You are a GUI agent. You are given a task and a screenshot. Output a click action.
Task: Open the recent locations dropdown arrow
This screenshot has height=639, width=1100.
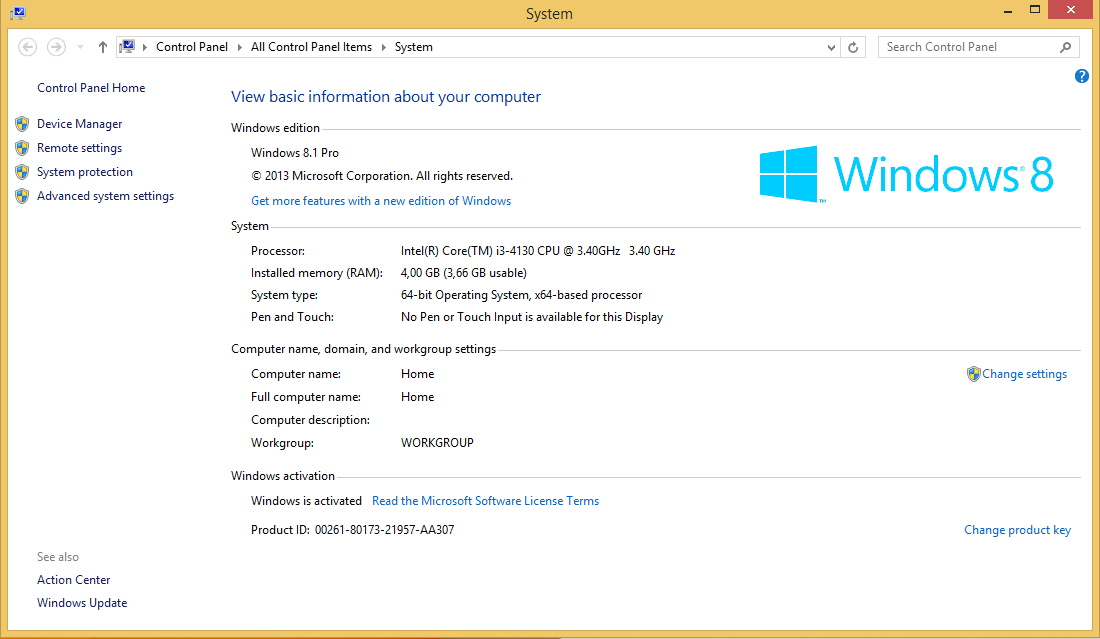coord(81,47)
